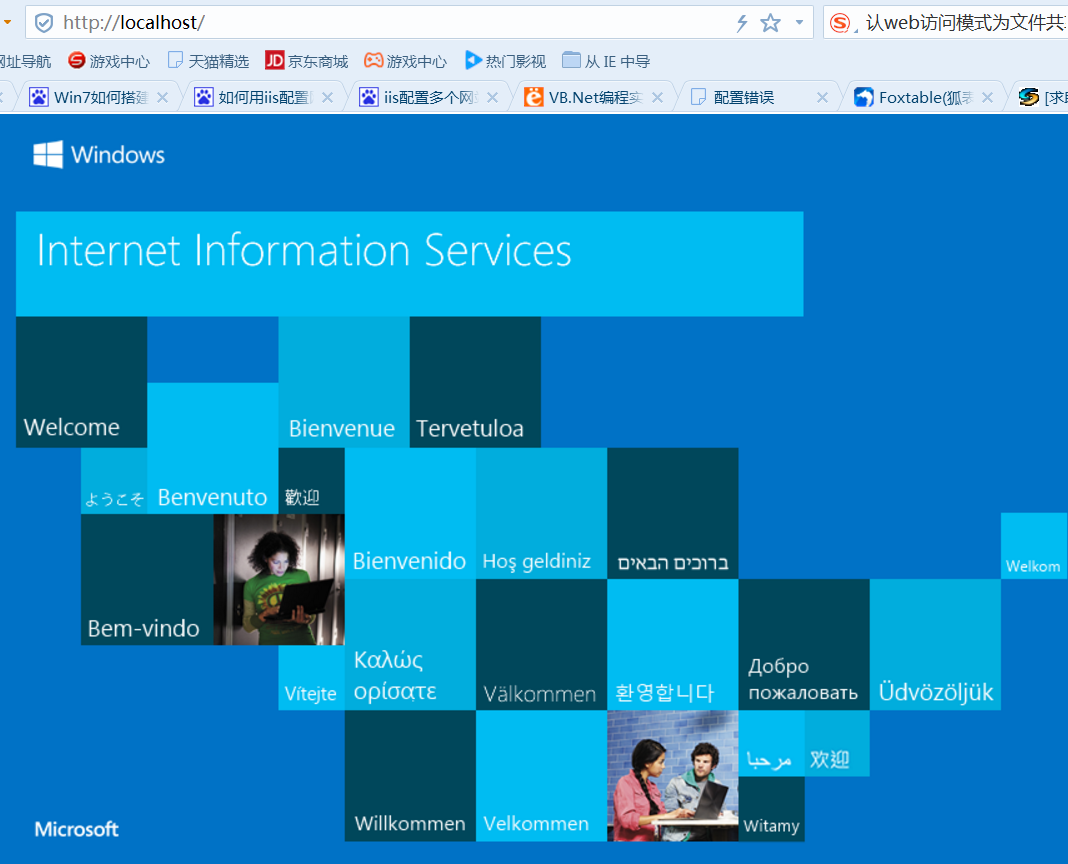This screenshot has height=864, width=1068.
Task: Click the Vítejte tile
Action: pyautogui.click(x=311, y=678)
